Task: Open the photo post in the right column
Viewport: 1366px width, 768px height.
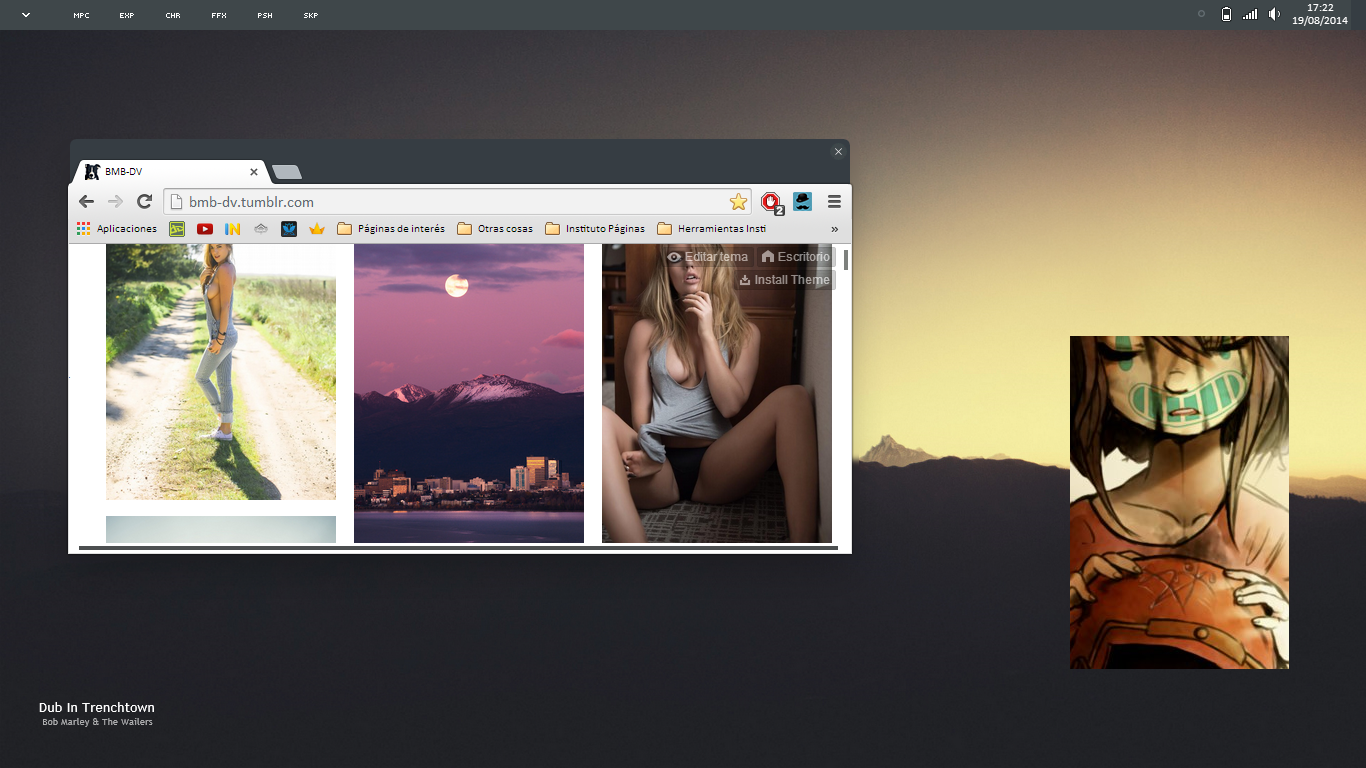Action: (717, 393)
